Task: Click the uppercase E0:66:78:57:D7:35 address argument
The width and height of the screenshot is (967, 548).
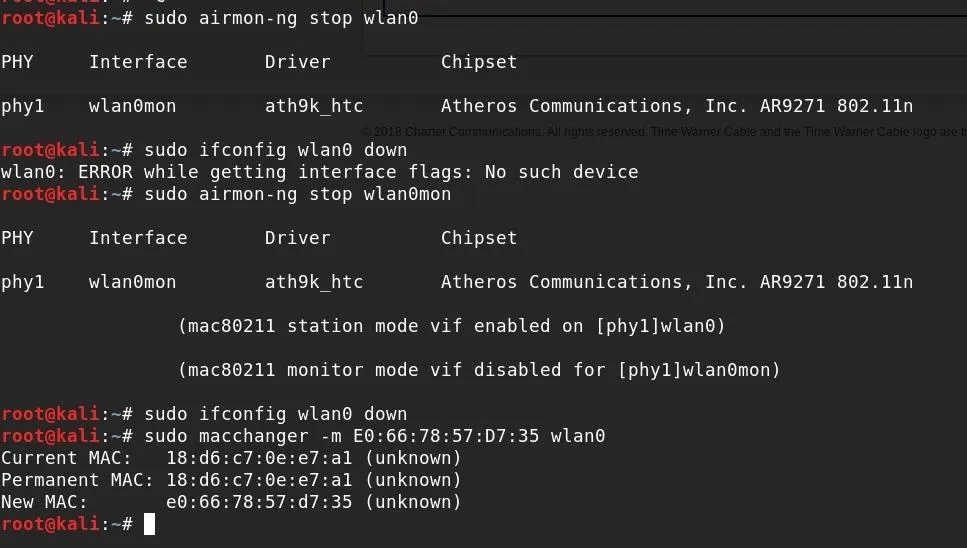Action: [x=446, y=436]
